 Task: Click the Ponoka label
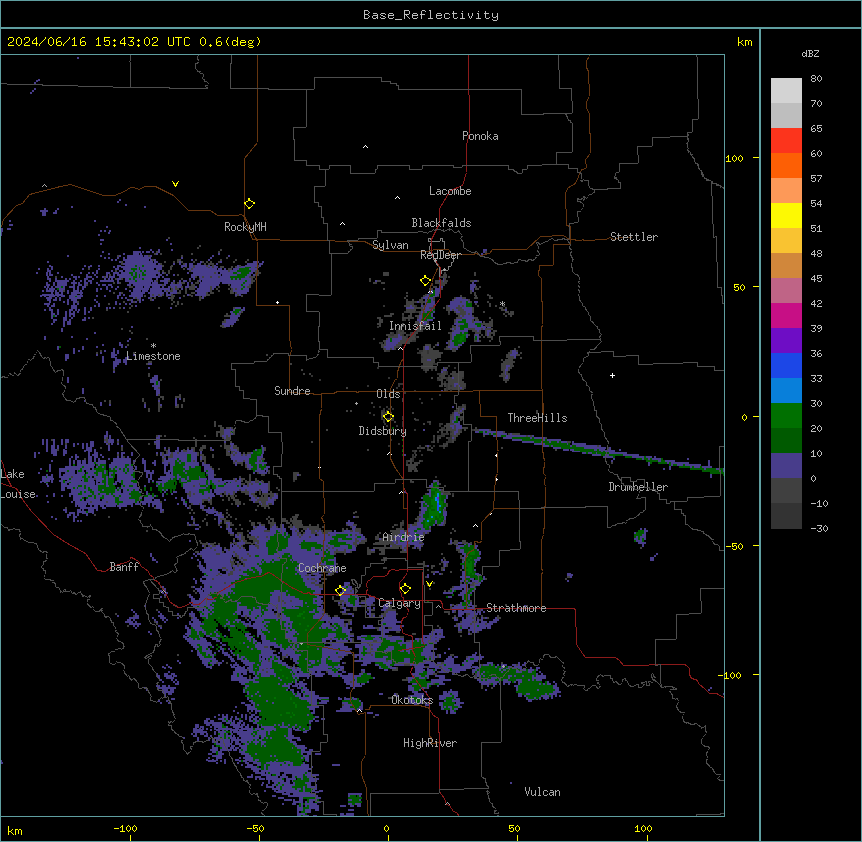[480, 136]
